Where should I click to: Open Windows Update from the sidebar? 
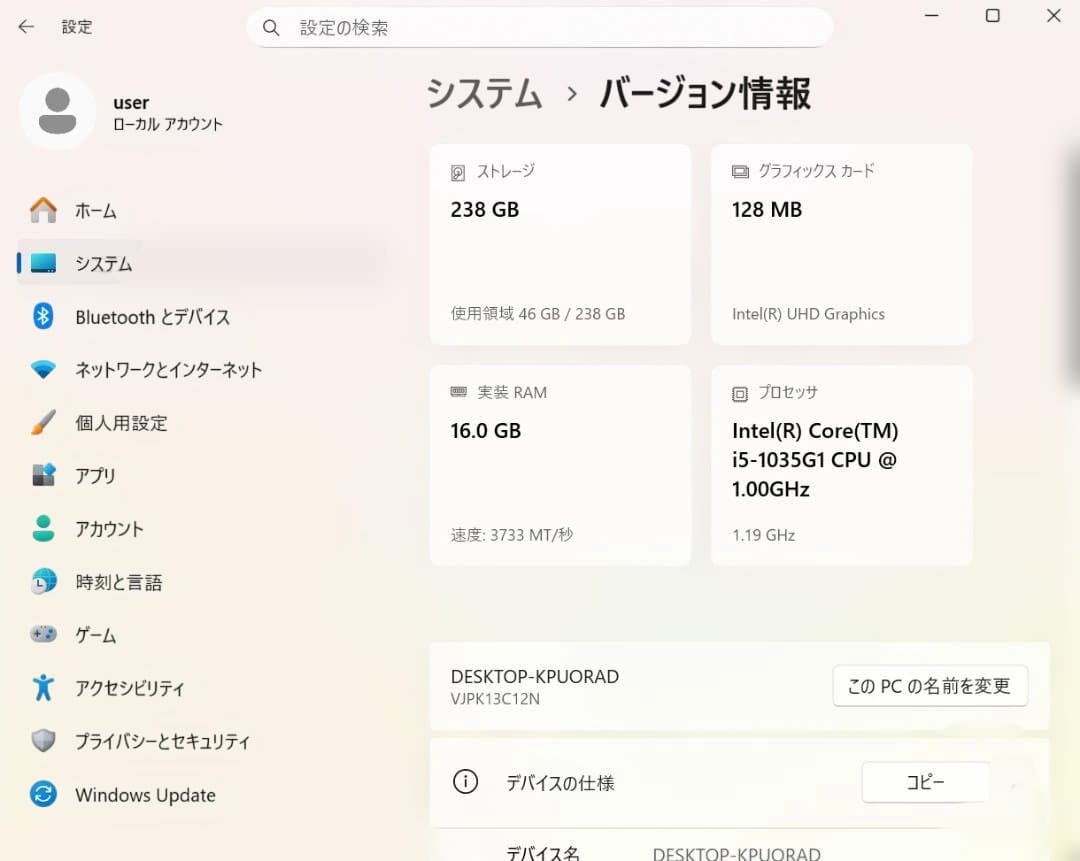(144, 794)
